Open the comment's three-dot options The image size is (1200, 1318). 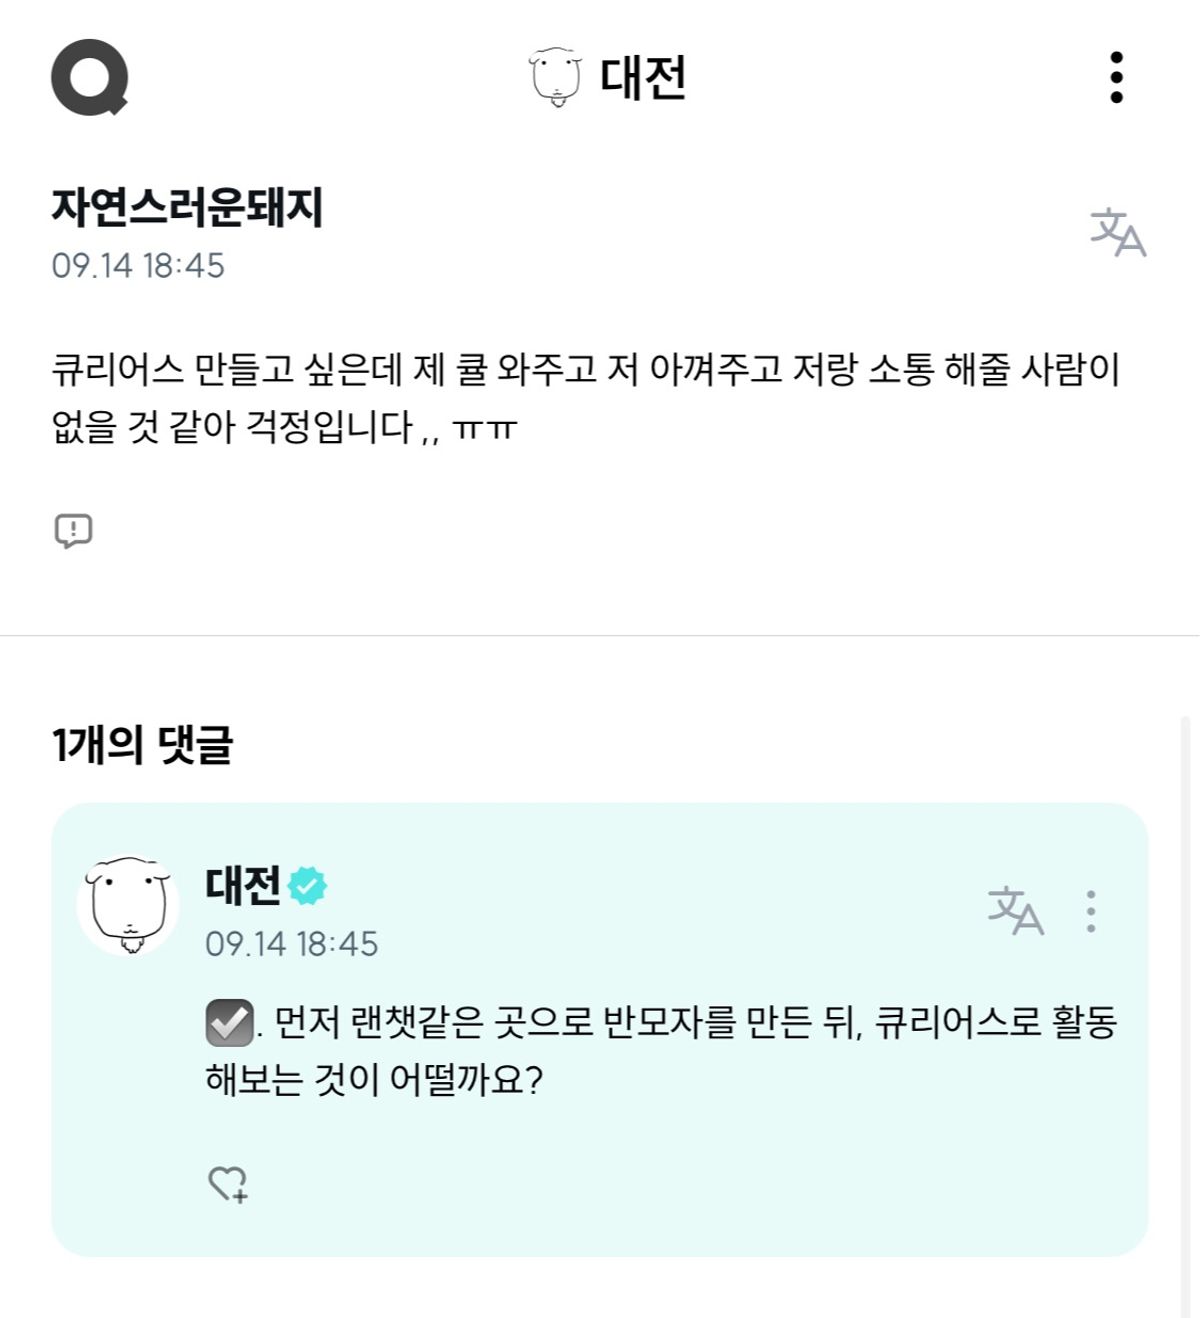click(1091, 911)
